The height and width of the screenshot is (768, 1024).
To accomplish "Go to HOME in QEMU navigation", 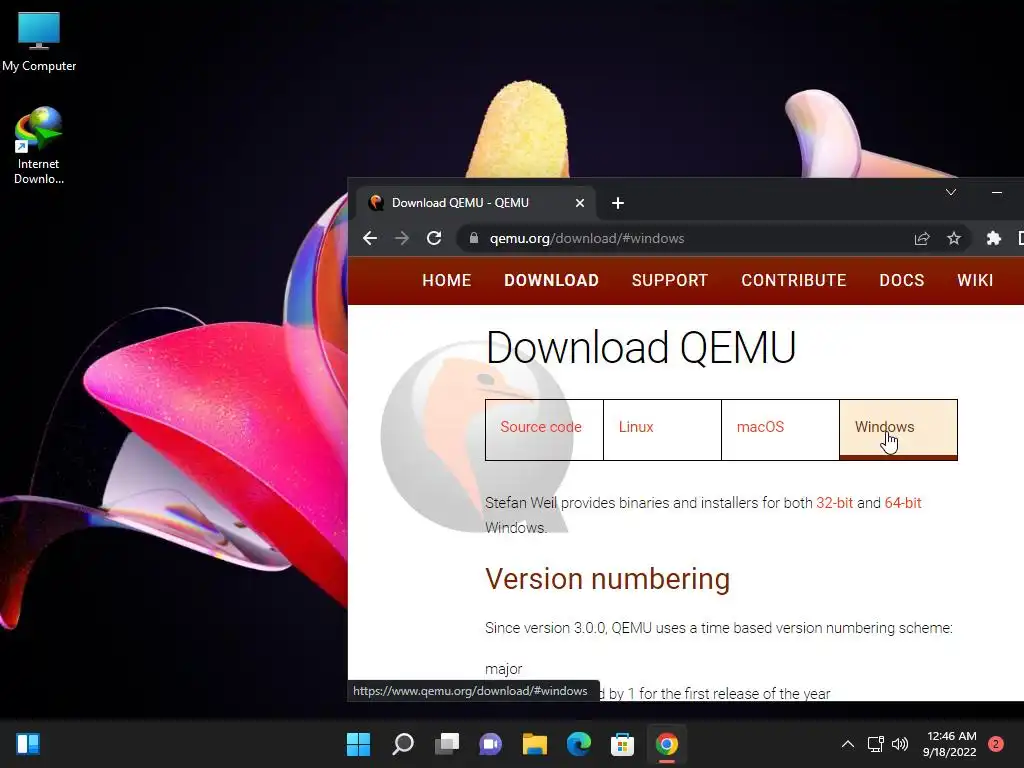I will (447, 281).
